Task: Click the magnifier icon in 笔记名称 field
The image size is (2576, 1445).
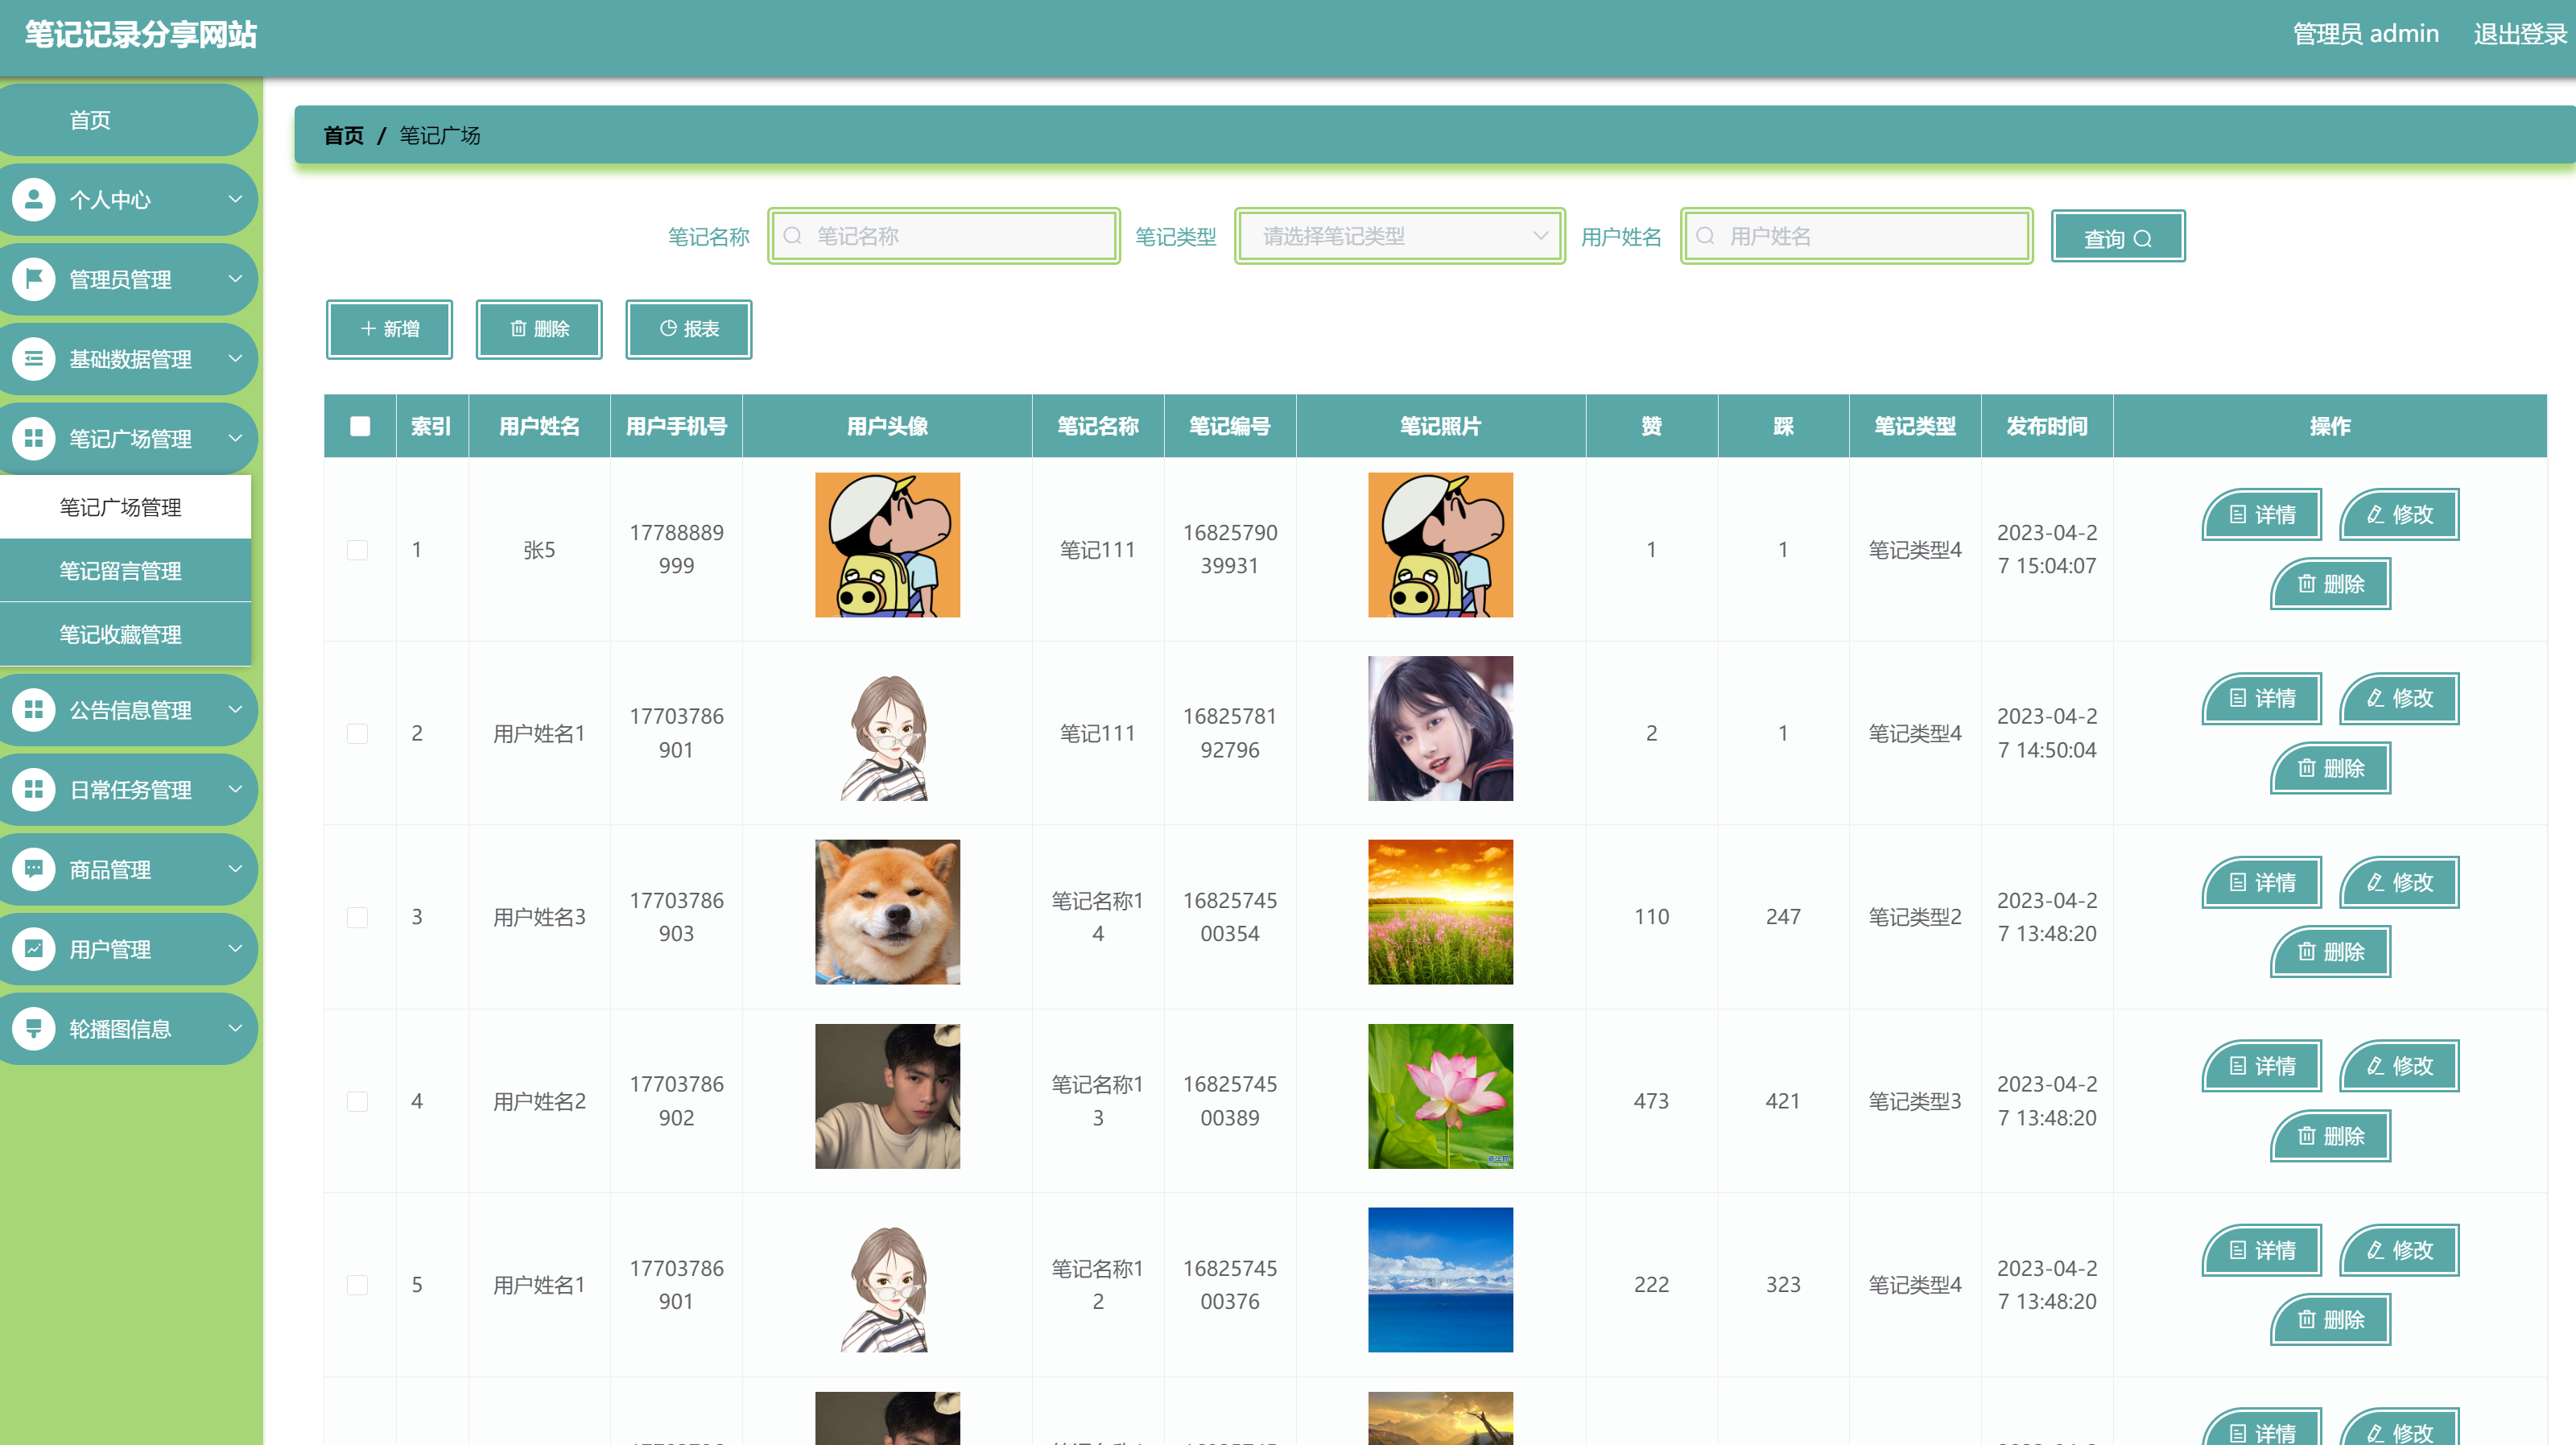Action: point(793,236)
